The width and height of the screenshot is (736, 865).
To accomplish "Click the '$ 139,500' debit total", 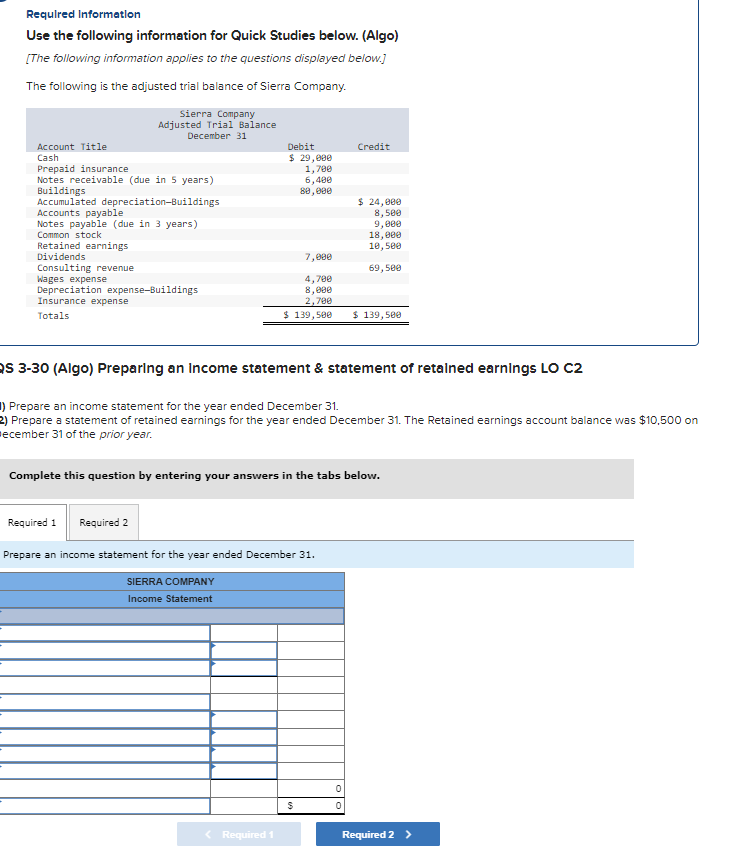I will (x=308, y=315).
